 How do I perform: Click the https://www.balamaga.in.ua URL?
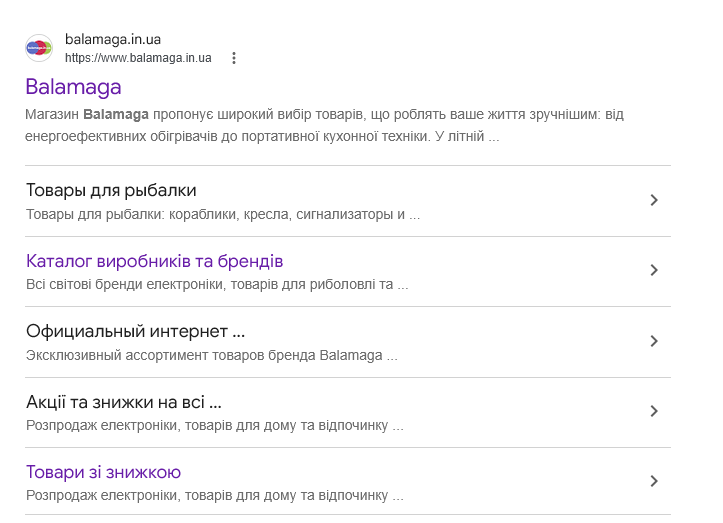click(138, 58)
